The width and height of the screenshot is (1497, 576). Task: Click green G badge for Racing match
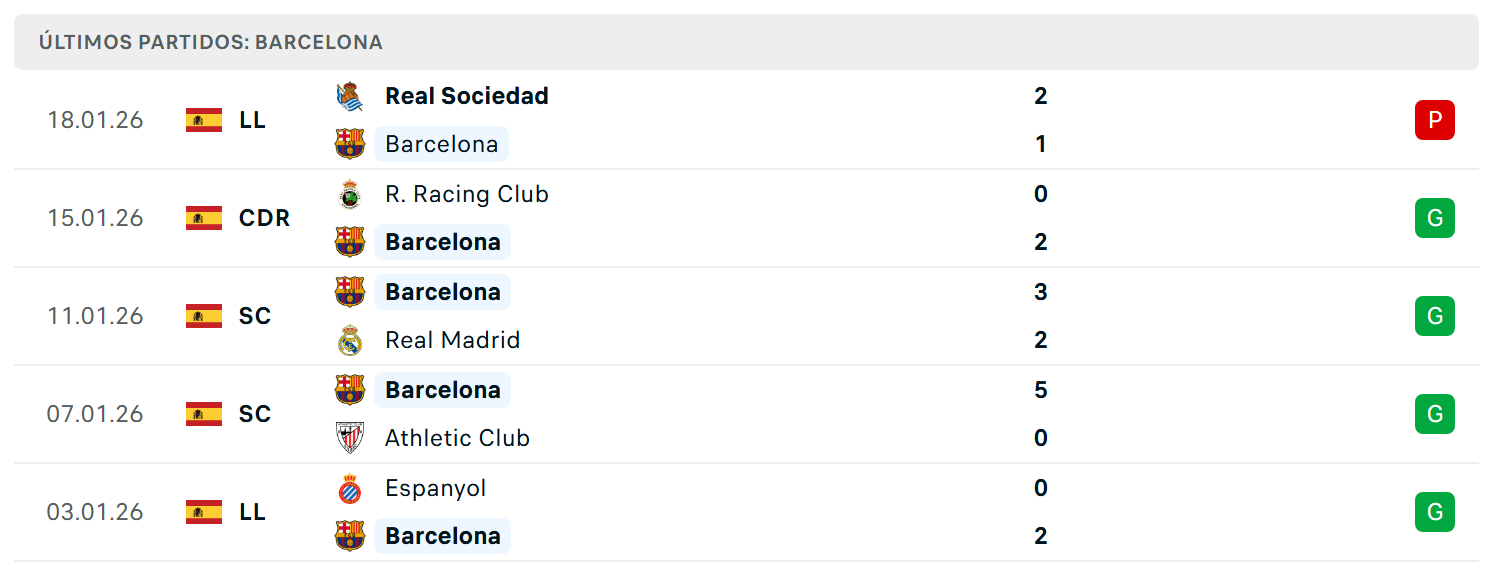click(1435, 218)
